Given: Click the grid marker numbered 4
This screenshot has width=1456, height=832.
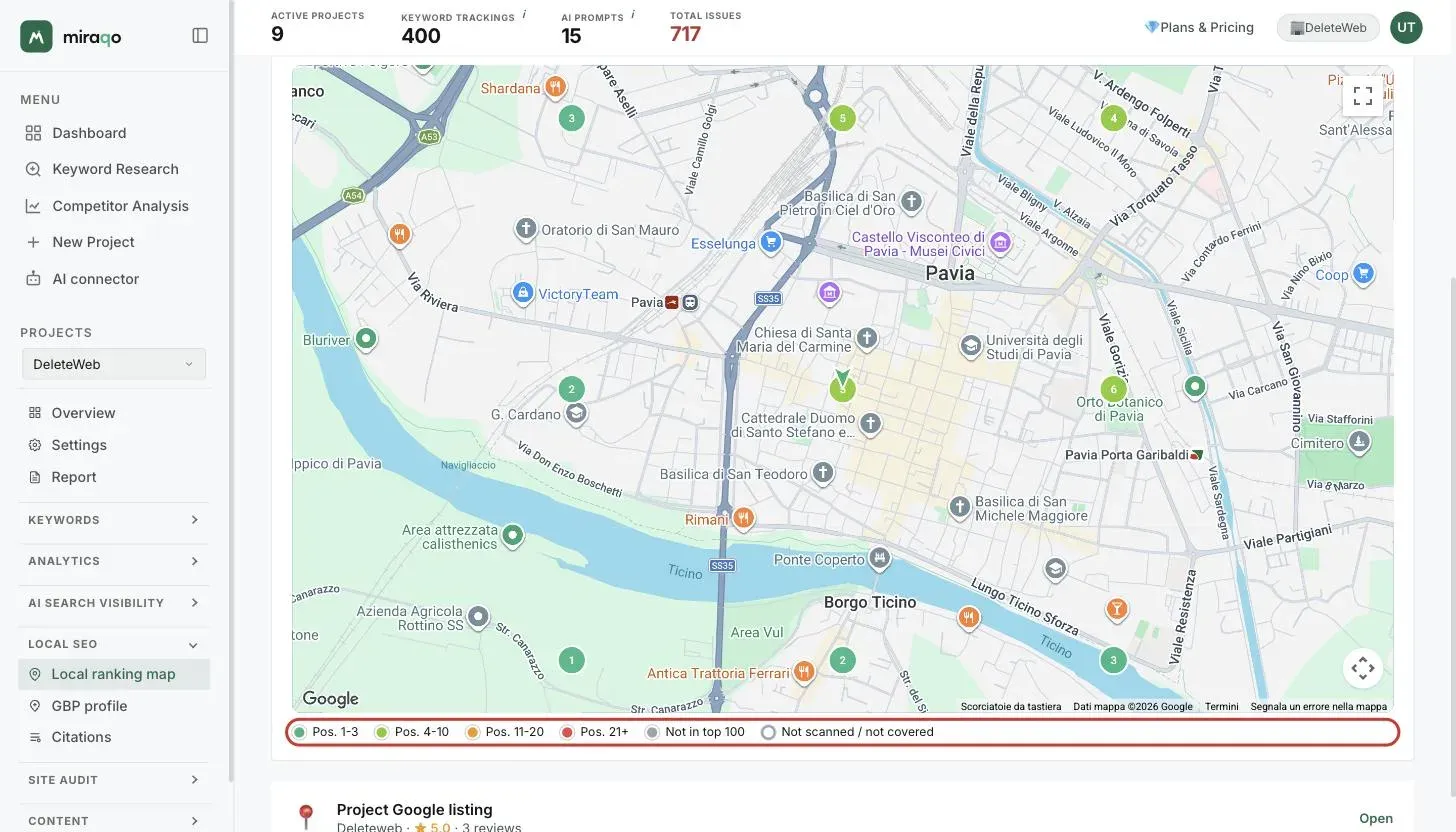Looking at the screenshot, I should tap(1113, 118).
